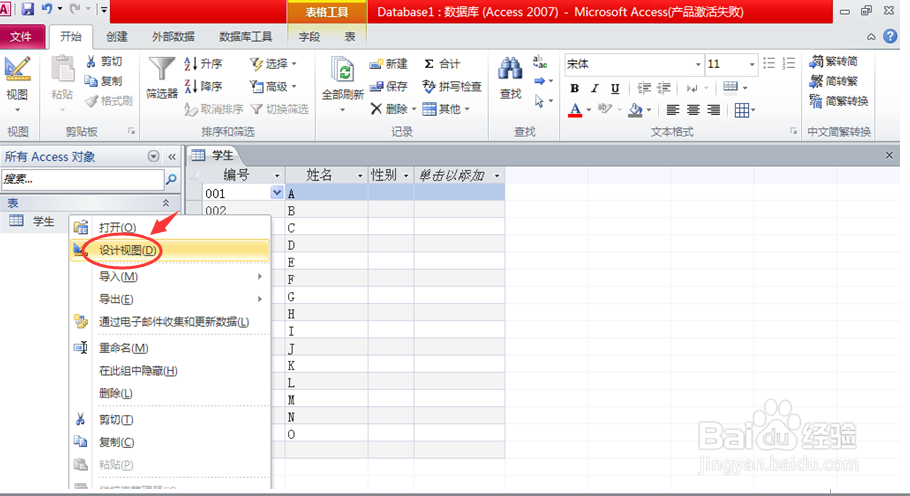Screen dimensions: 910x496
Task: Open Simplified-Traditional conversion (简繁转换)
Action: click(x=839, y=101)
